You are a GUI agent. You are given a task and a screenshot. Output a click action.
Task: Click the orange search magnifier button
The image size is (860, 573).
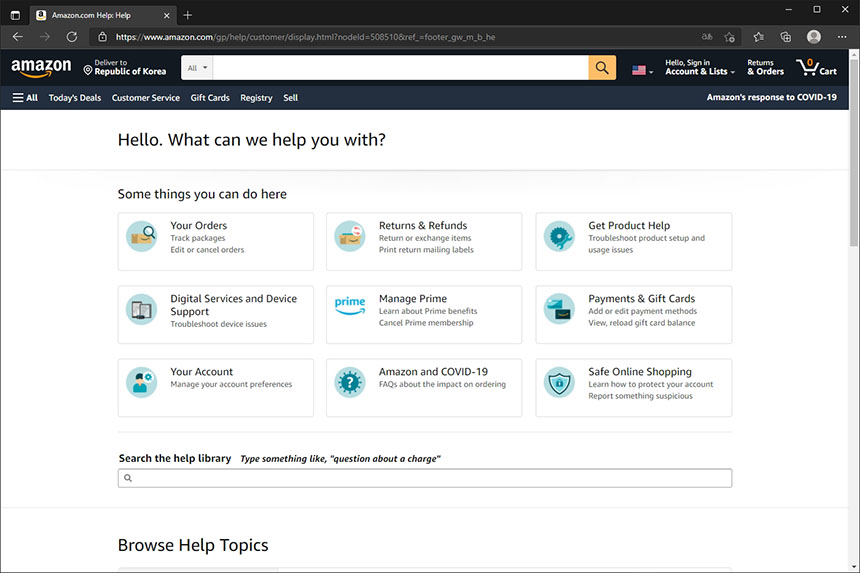tap(602, 68)
